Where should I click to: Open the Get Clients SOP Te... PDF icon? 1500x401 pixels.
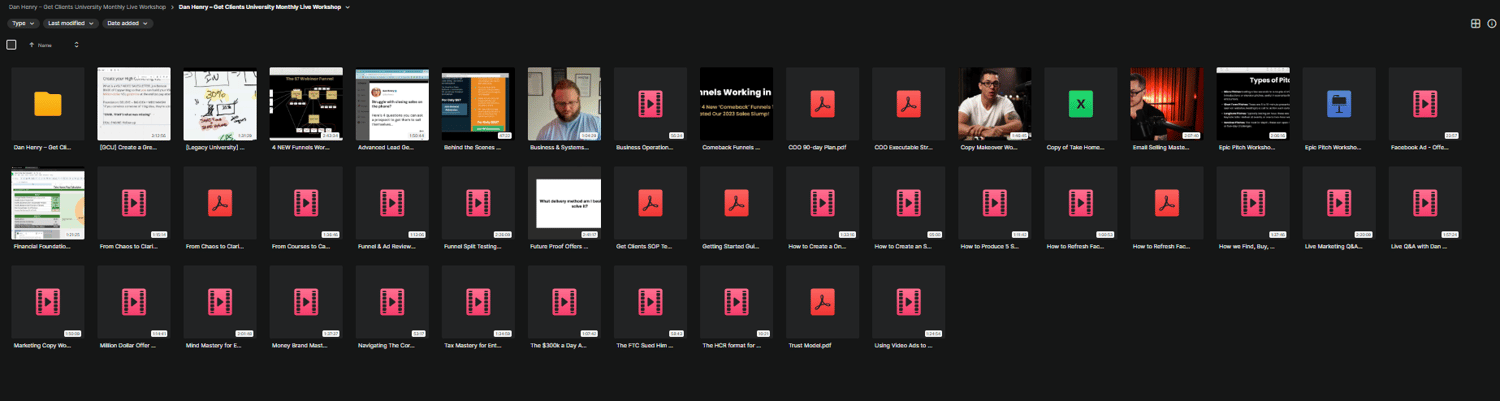point(650,203)
